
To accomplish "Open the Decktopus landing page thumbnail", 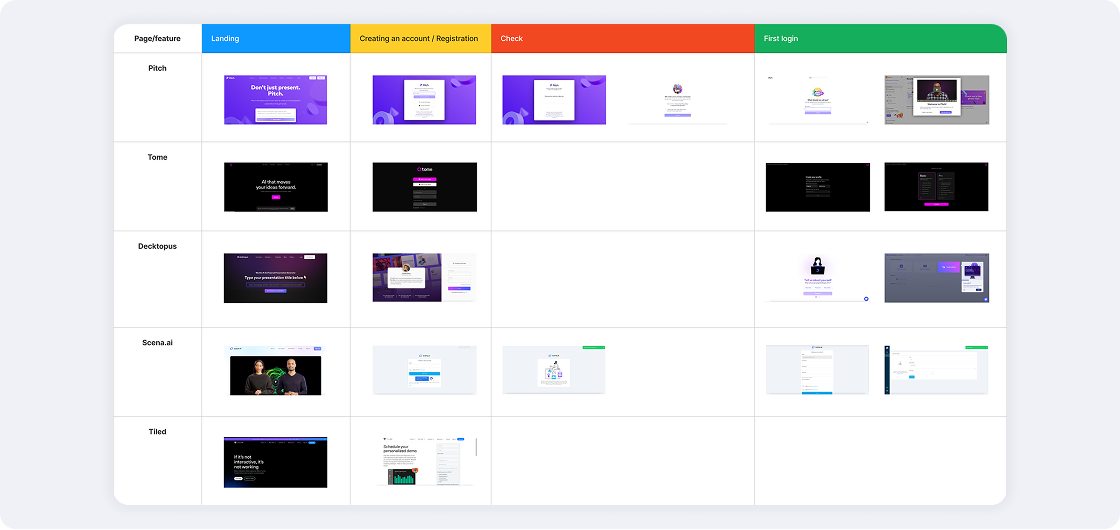I will (x=276, y=278).
